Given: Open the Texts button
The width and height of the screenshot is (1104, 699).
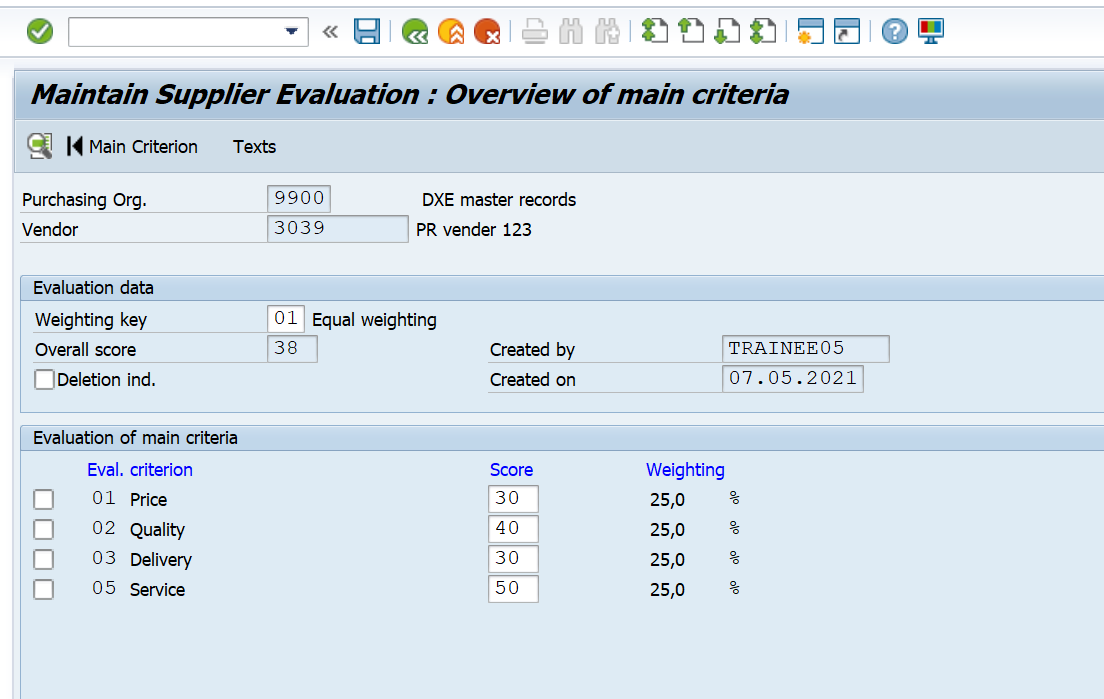Looking at the screenshot, I should [254, 146].
